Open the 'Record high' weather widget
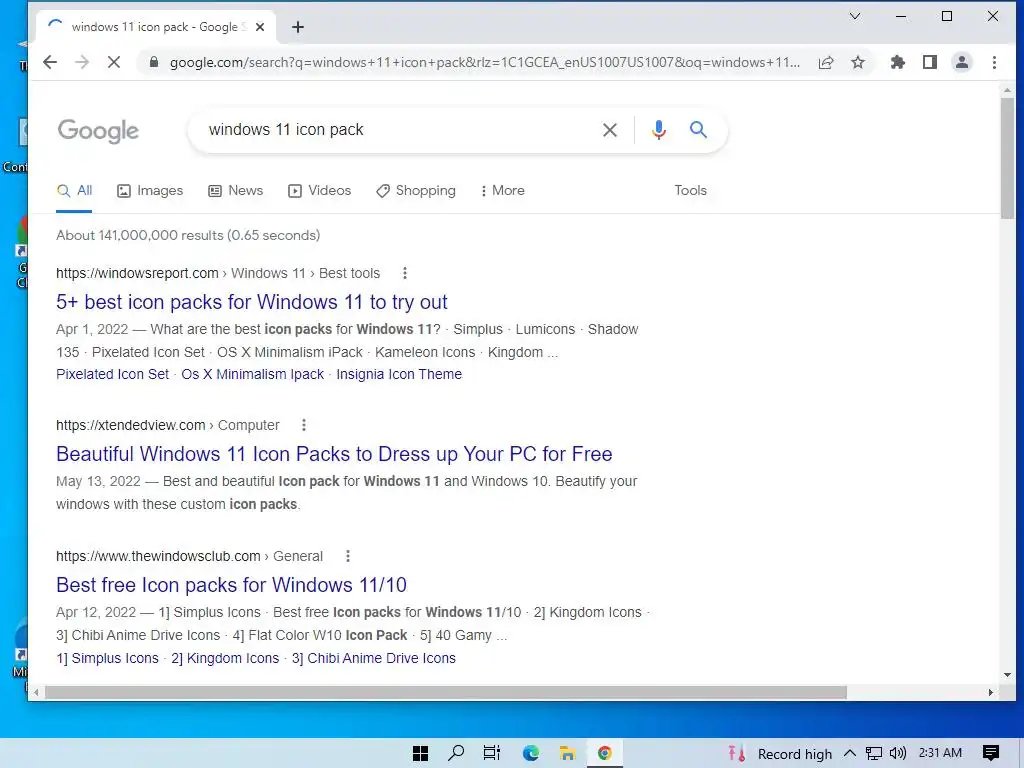 tap(780, 754)
